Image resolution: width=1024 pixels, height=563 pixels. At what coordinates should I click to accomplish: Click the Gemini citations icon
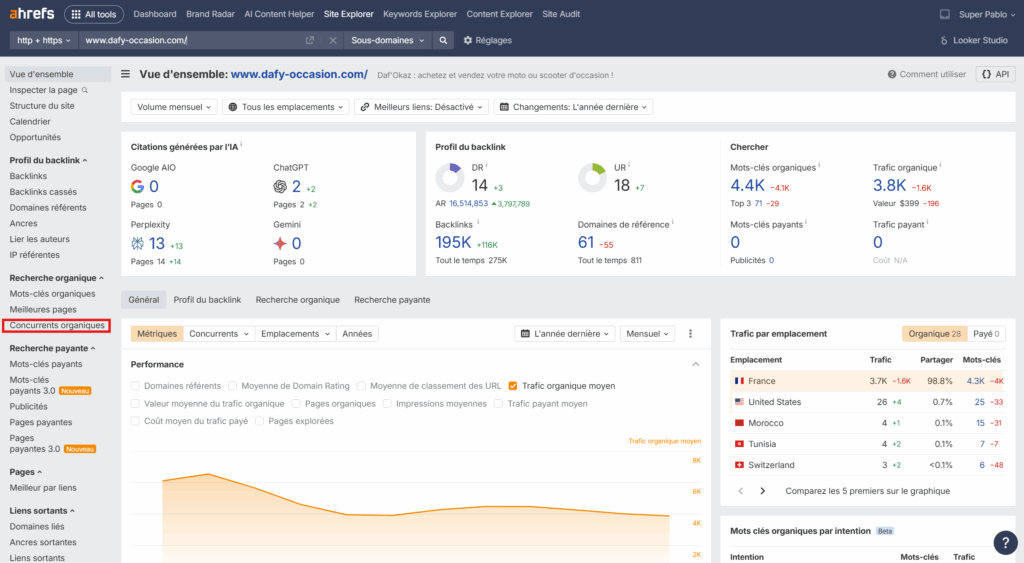280,244
